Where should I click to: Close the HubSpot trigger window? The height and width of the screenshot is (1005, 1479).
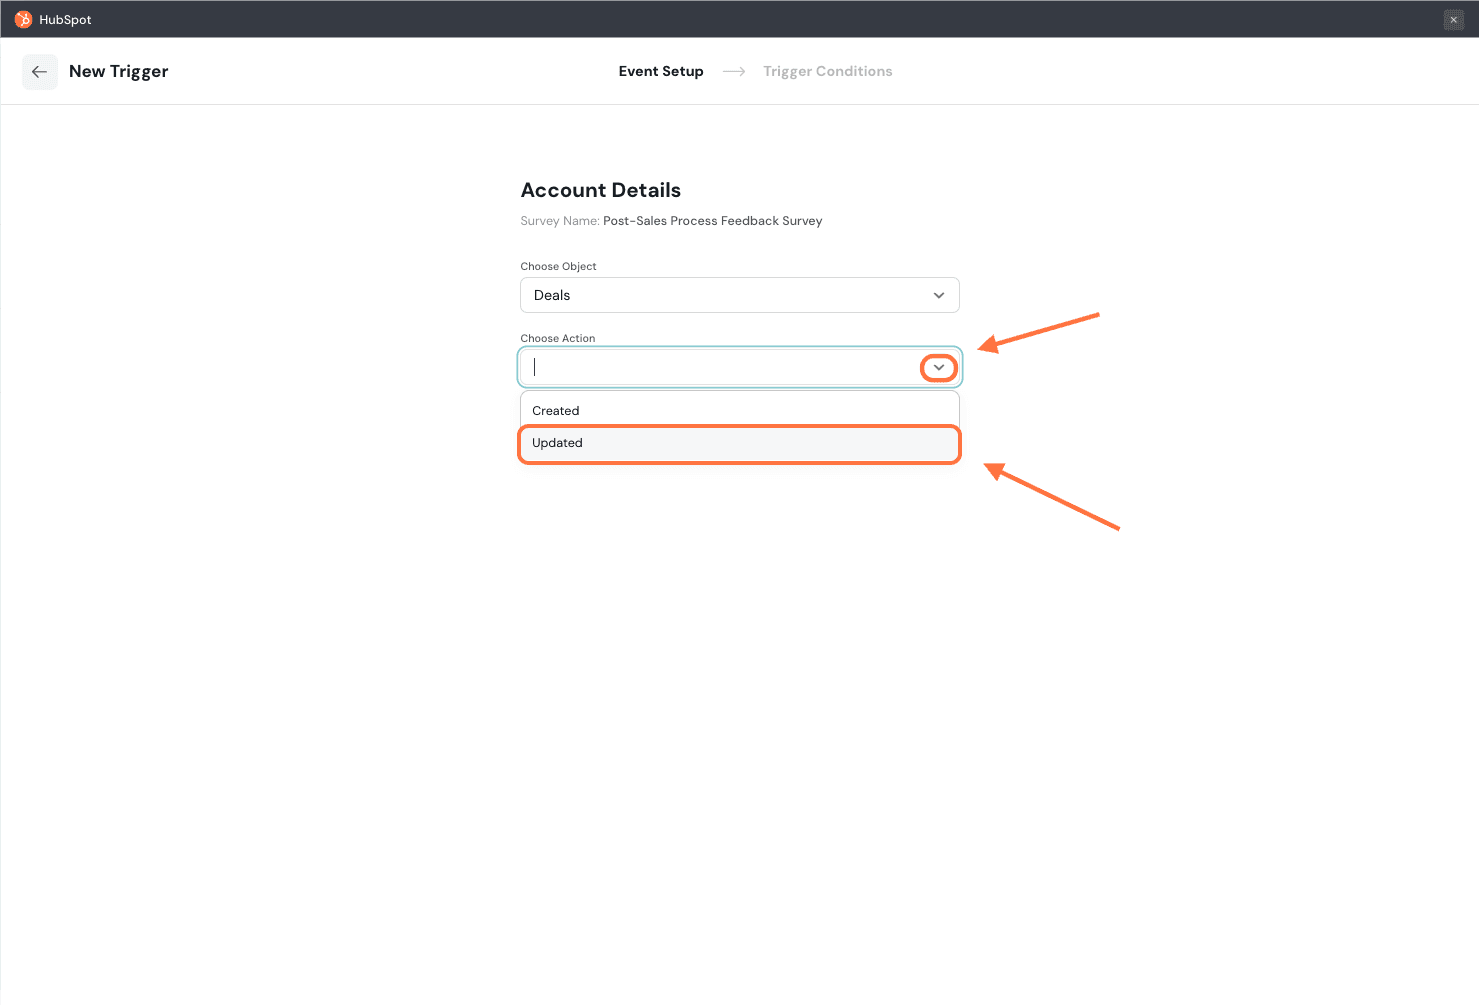click(1453, 20)
